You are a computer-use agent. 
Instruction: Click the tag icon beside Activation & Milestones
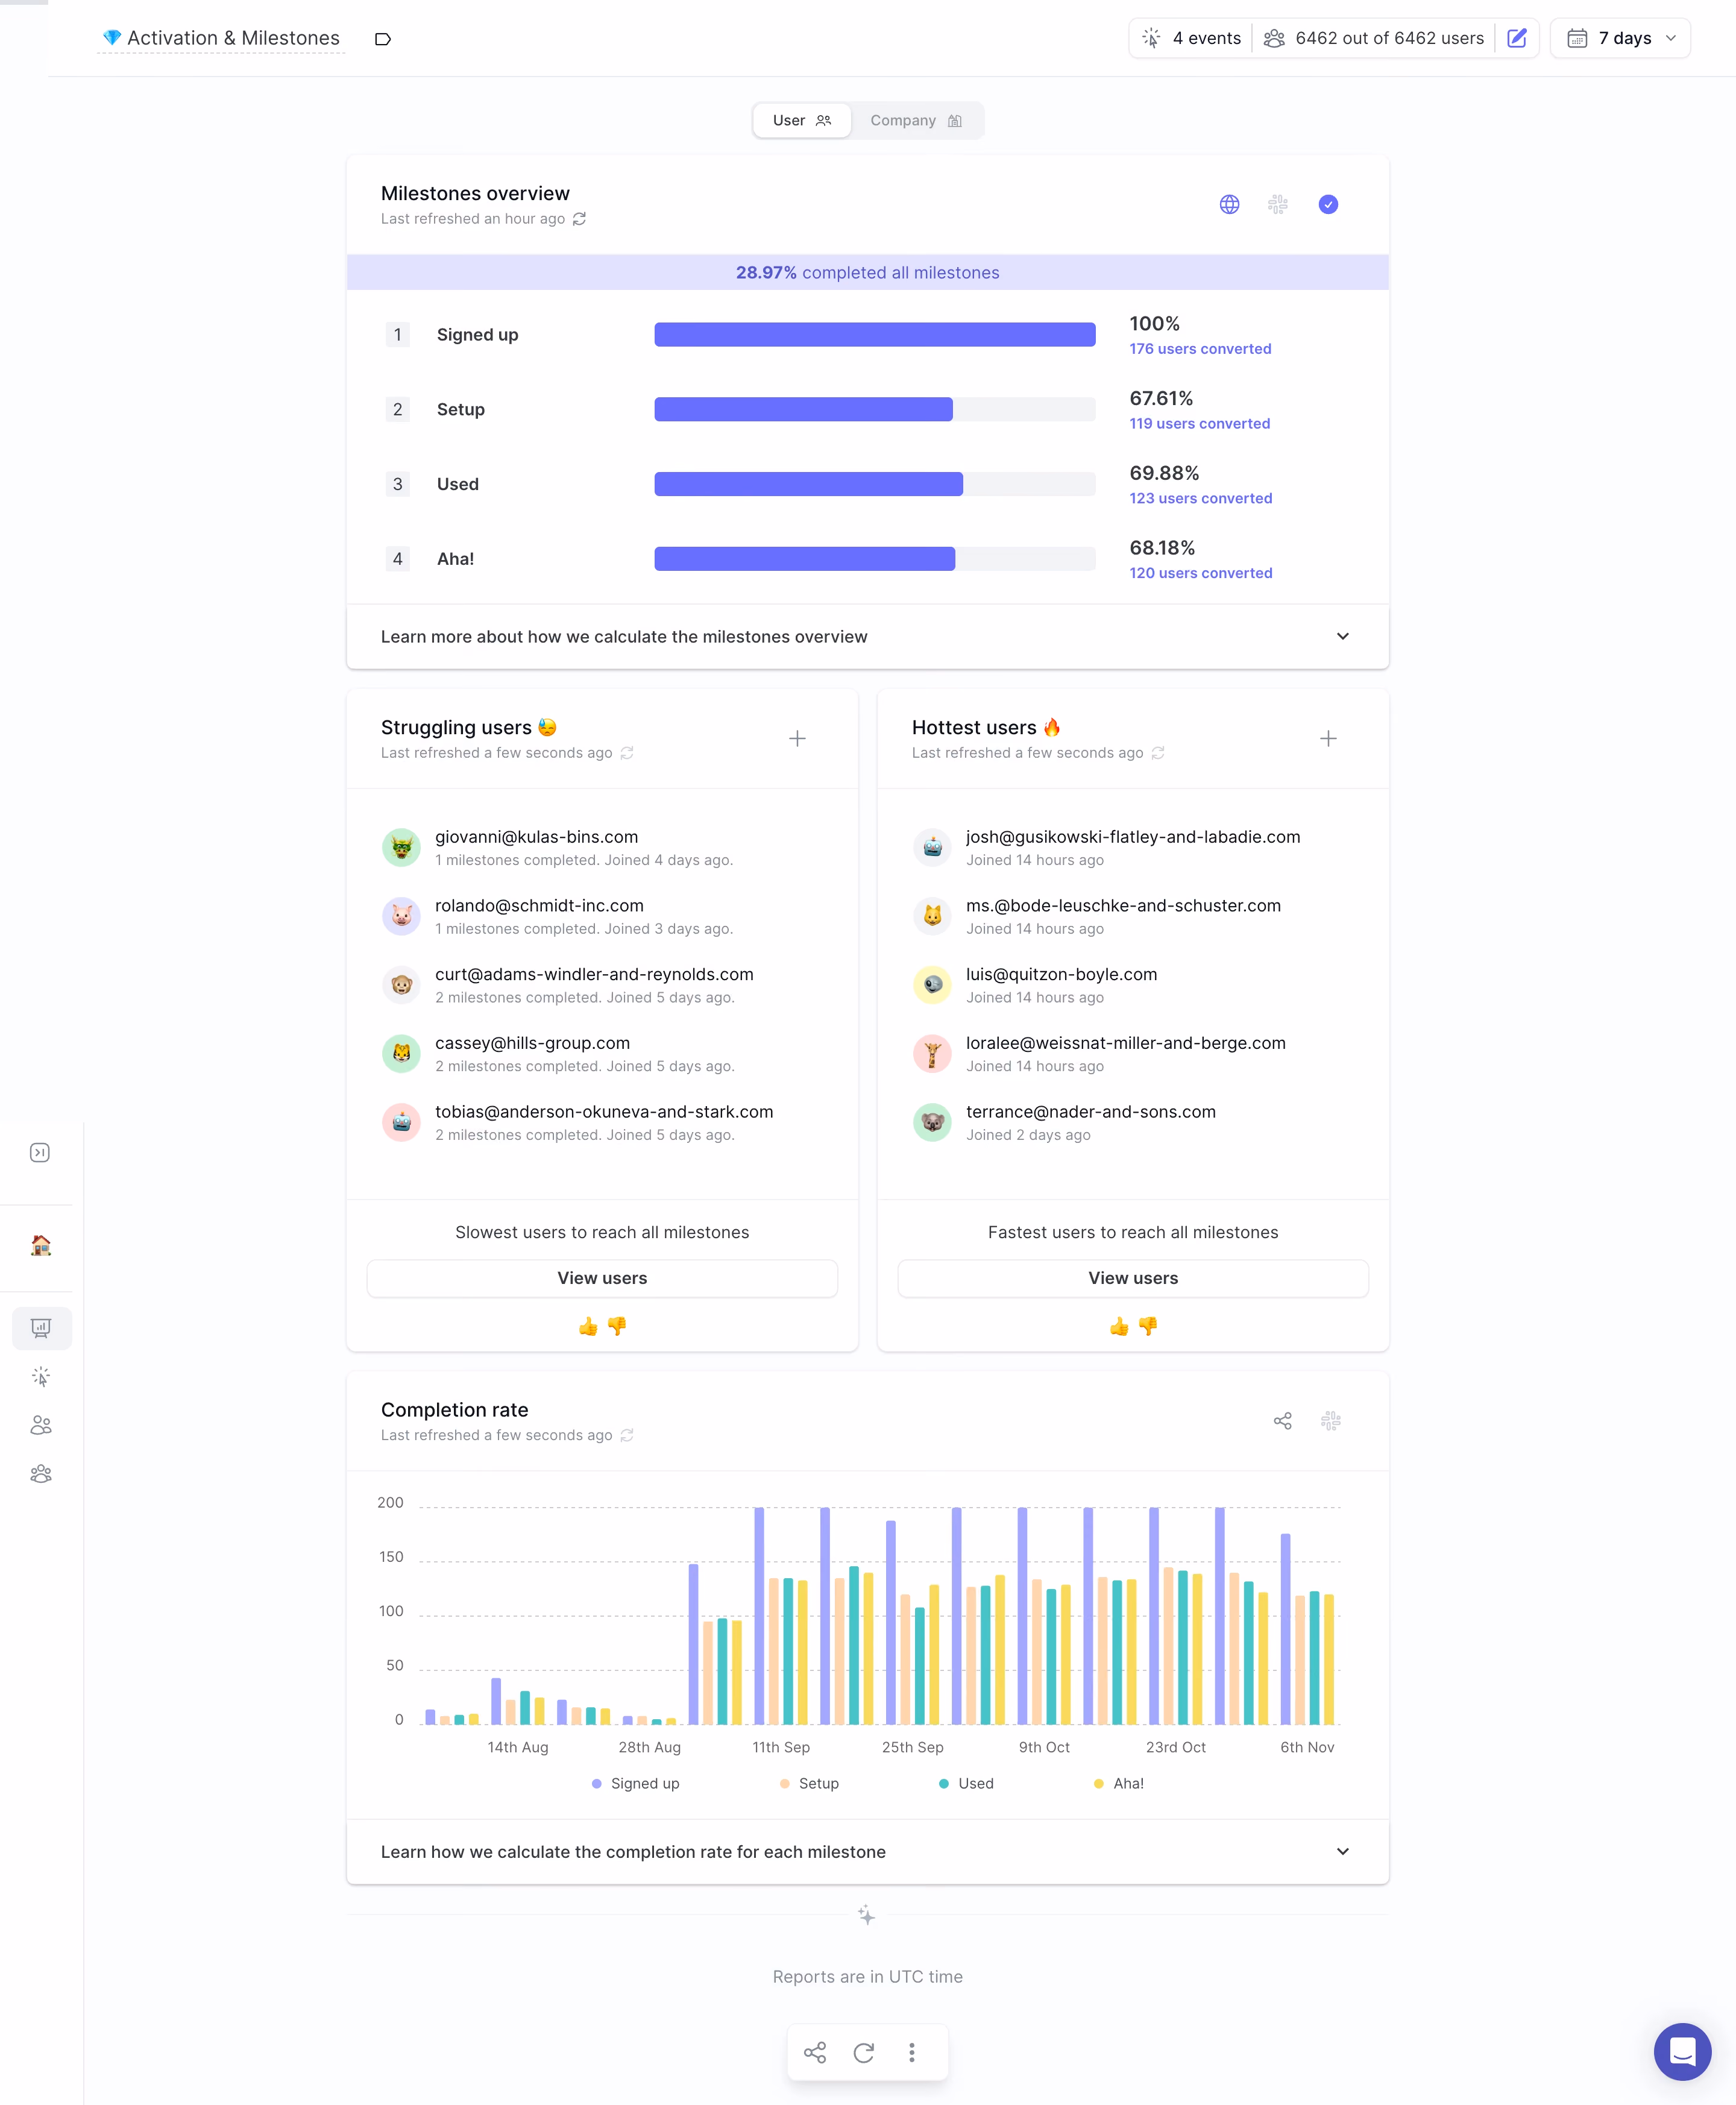pos(382,39)
